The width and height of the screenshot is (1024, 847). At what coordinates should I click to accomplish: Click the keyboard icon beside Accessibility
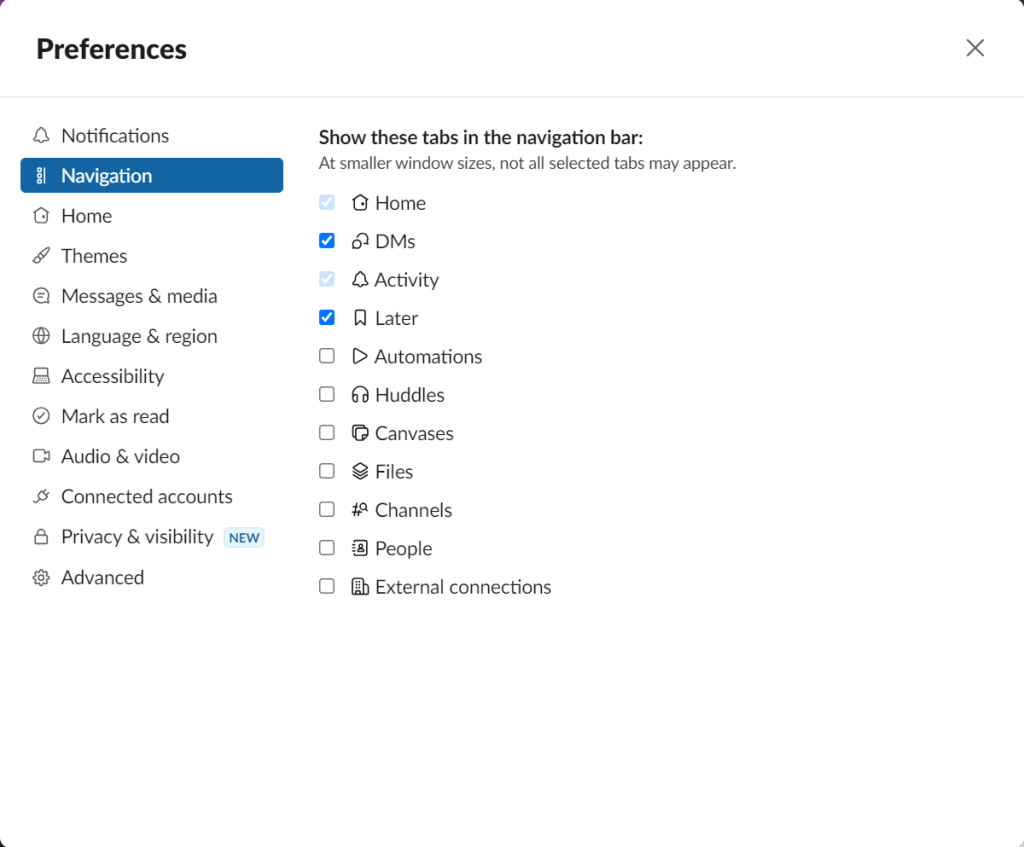(40, 375)
